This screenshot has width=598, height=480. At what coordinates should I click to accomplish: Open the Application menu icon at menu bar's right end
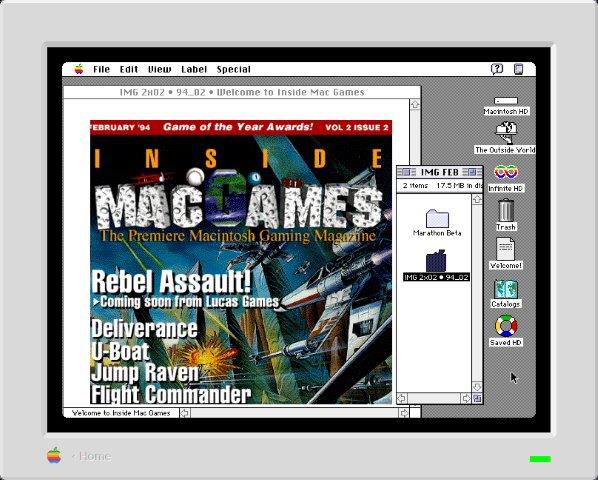pyautogui.click(x=518, y=69)
